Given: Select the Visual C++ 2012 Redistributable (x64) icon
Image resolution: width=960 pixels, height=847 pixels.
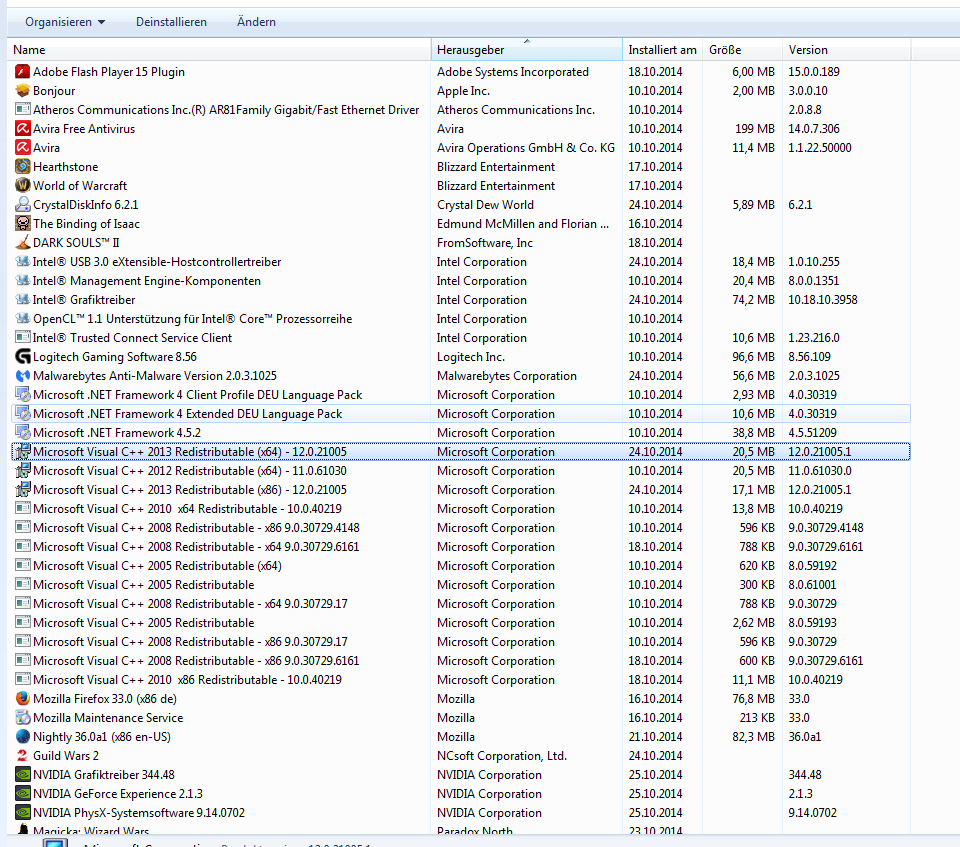Looking at the screenshot, I should tap(23, 470).
